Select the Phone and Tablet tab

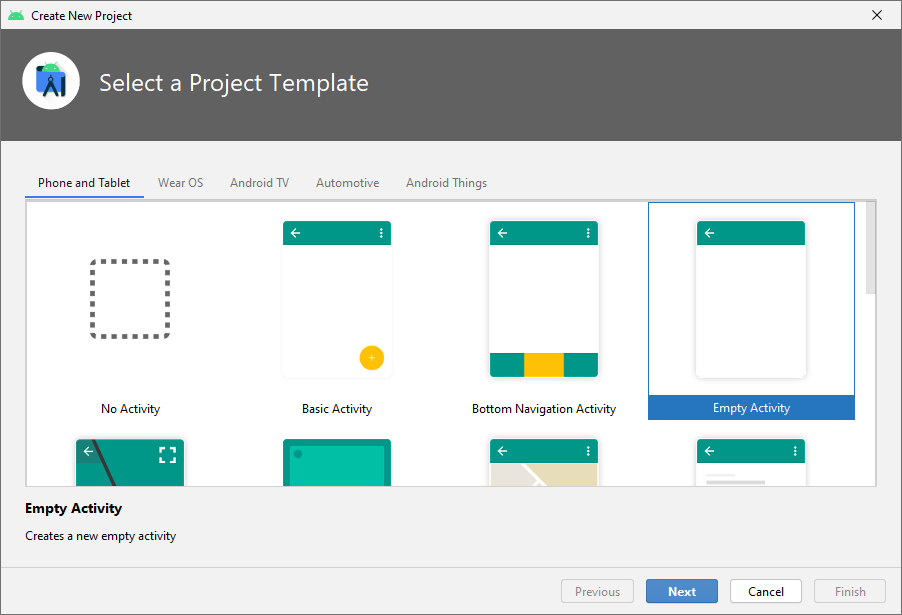coord(84,183)
